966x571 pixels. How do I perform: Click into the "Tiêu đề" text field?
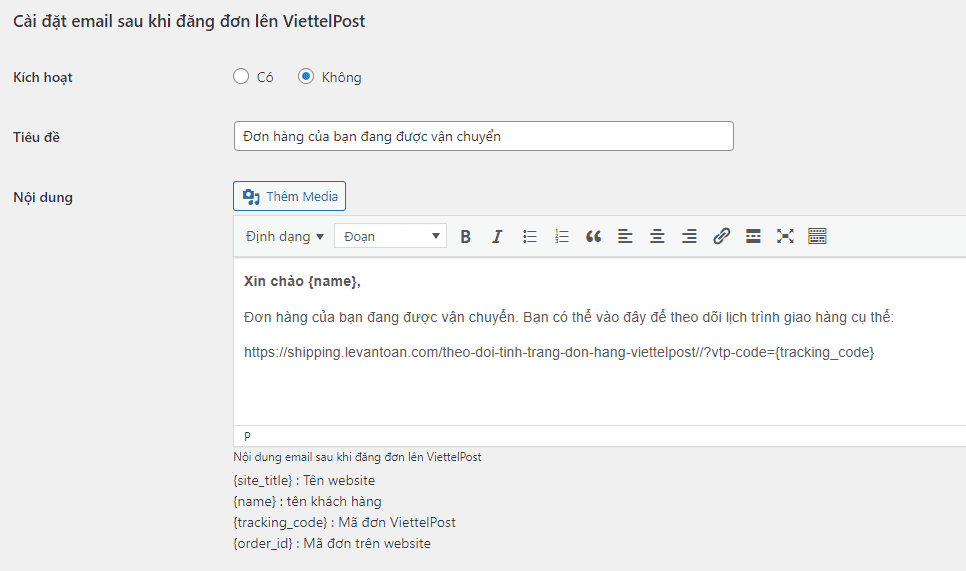[483, 137]
